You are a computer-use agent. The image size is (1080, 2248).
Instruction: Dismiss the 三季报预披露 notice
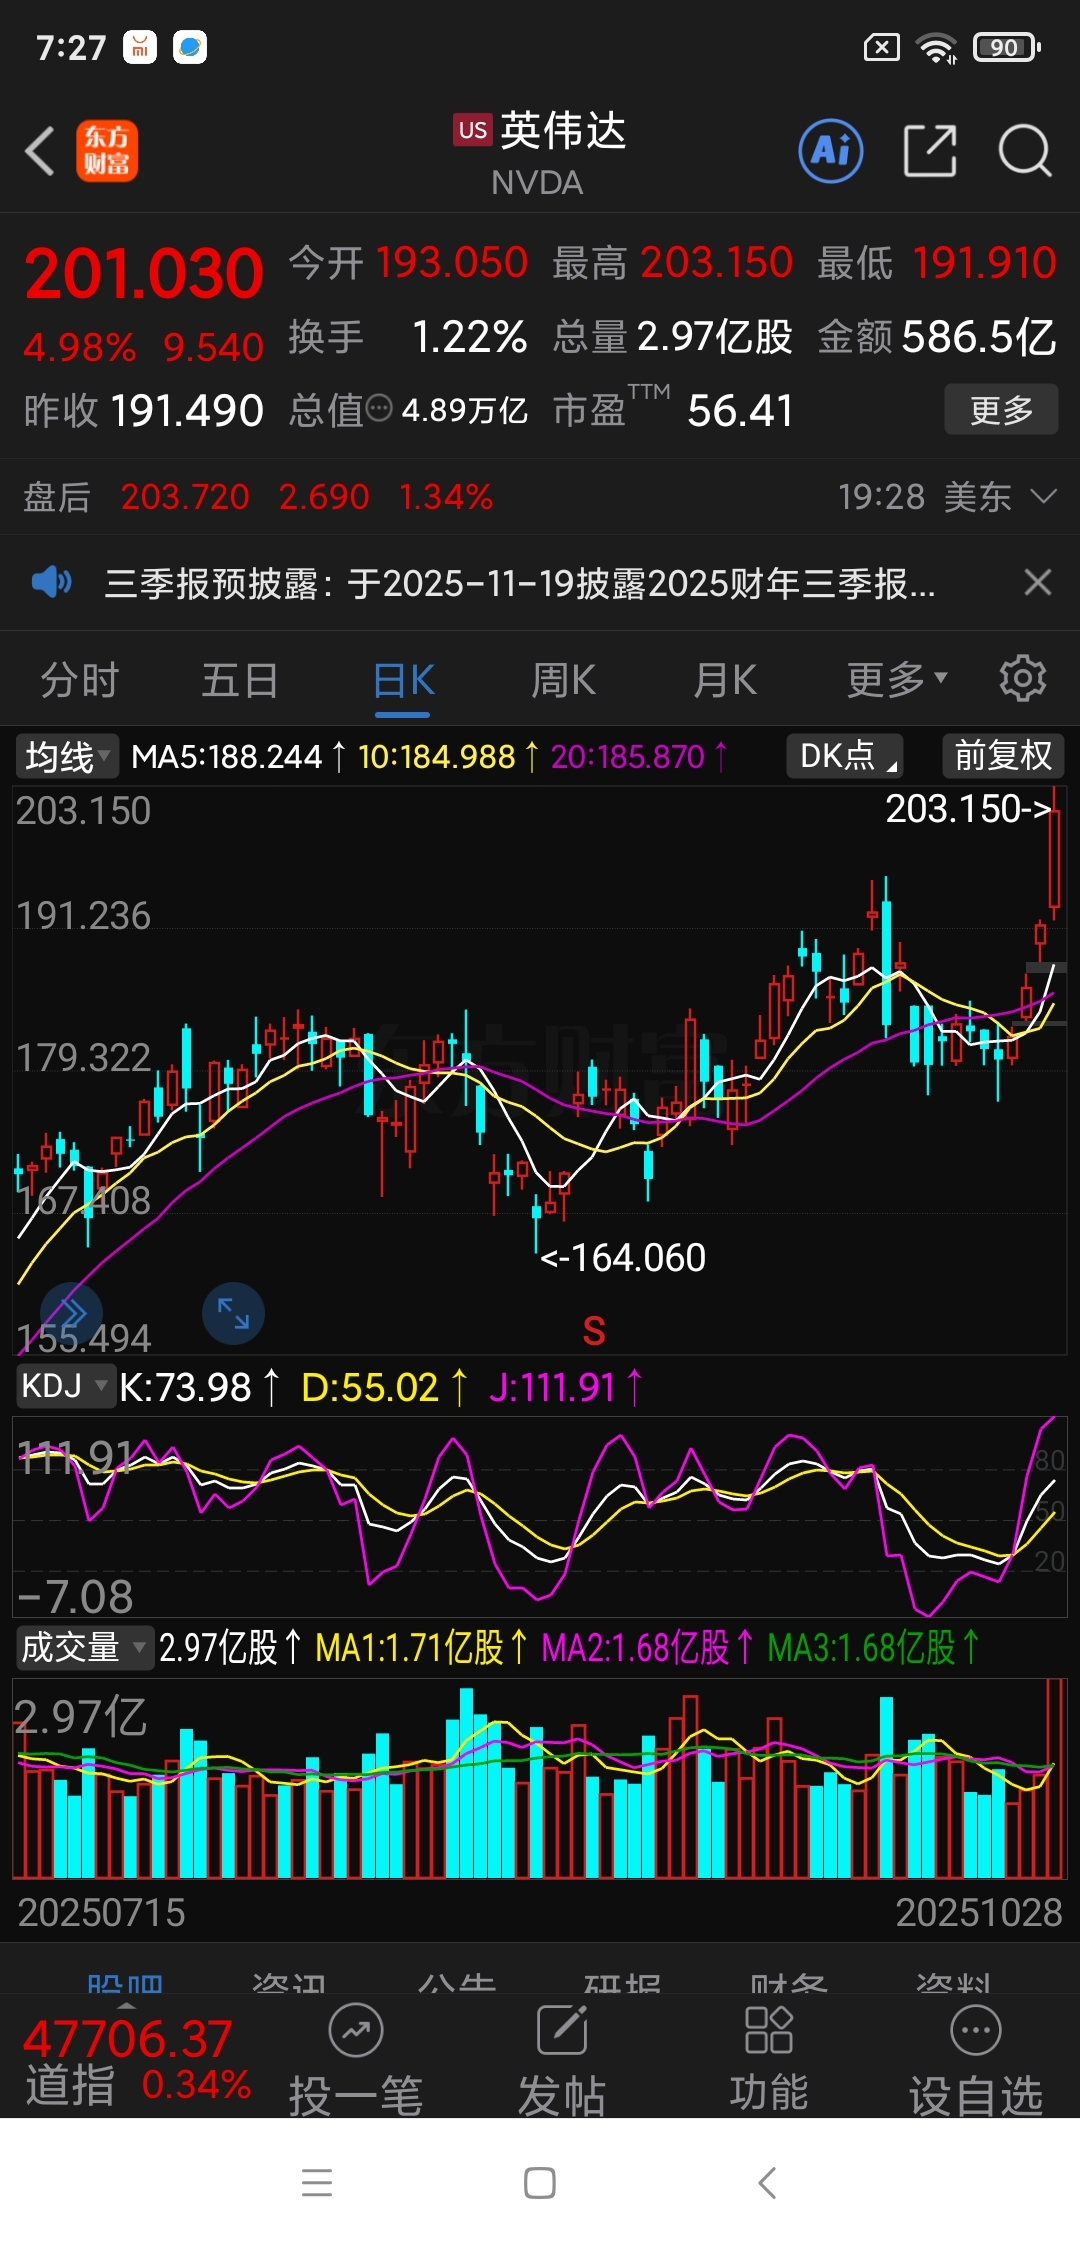[1038, 581]
